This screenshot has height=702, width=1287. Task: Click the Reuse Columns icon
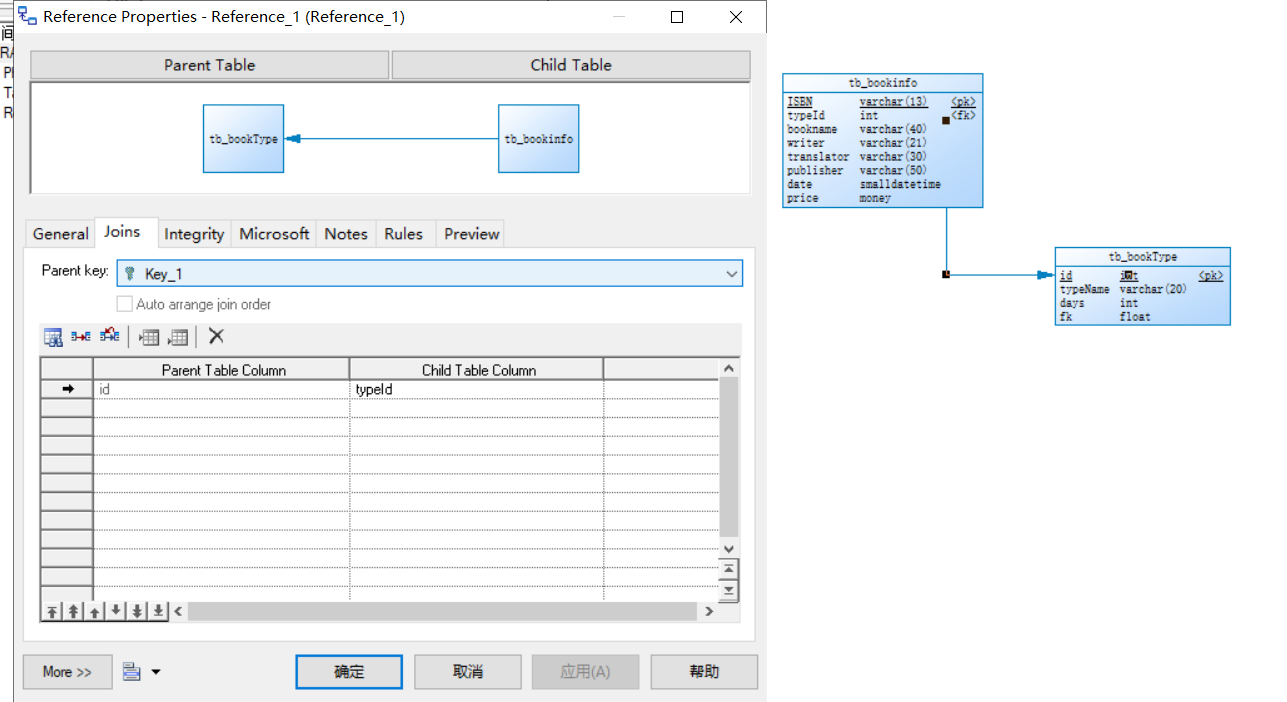pos(81,337)
